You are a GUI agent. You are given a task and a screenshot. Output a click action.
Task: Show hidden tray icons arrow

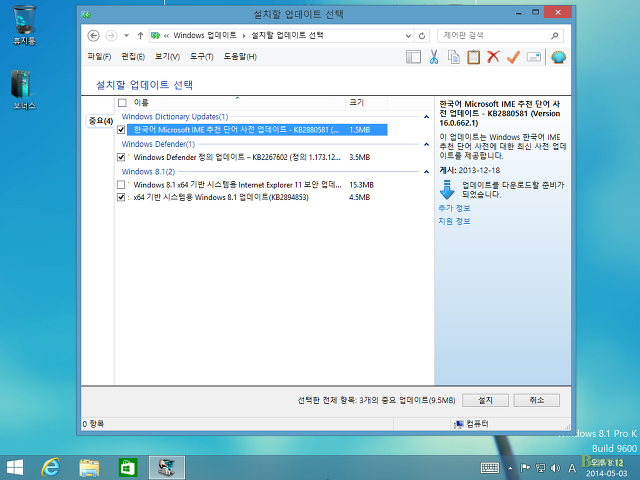click(510, 468)
